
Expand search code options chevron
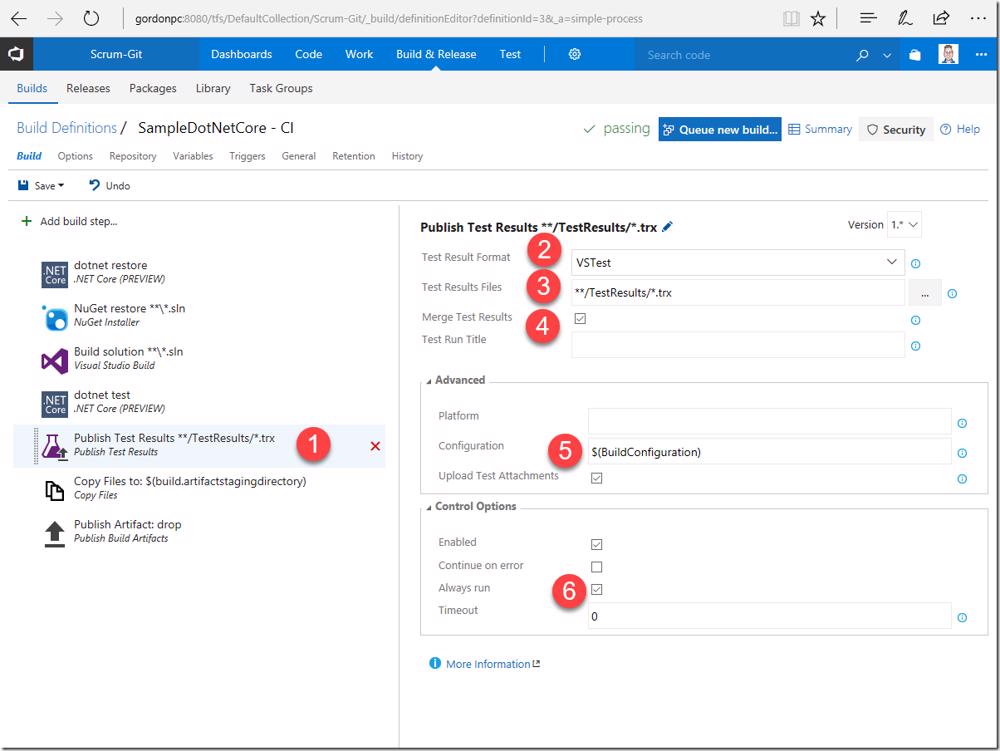[x=887, y=55]
